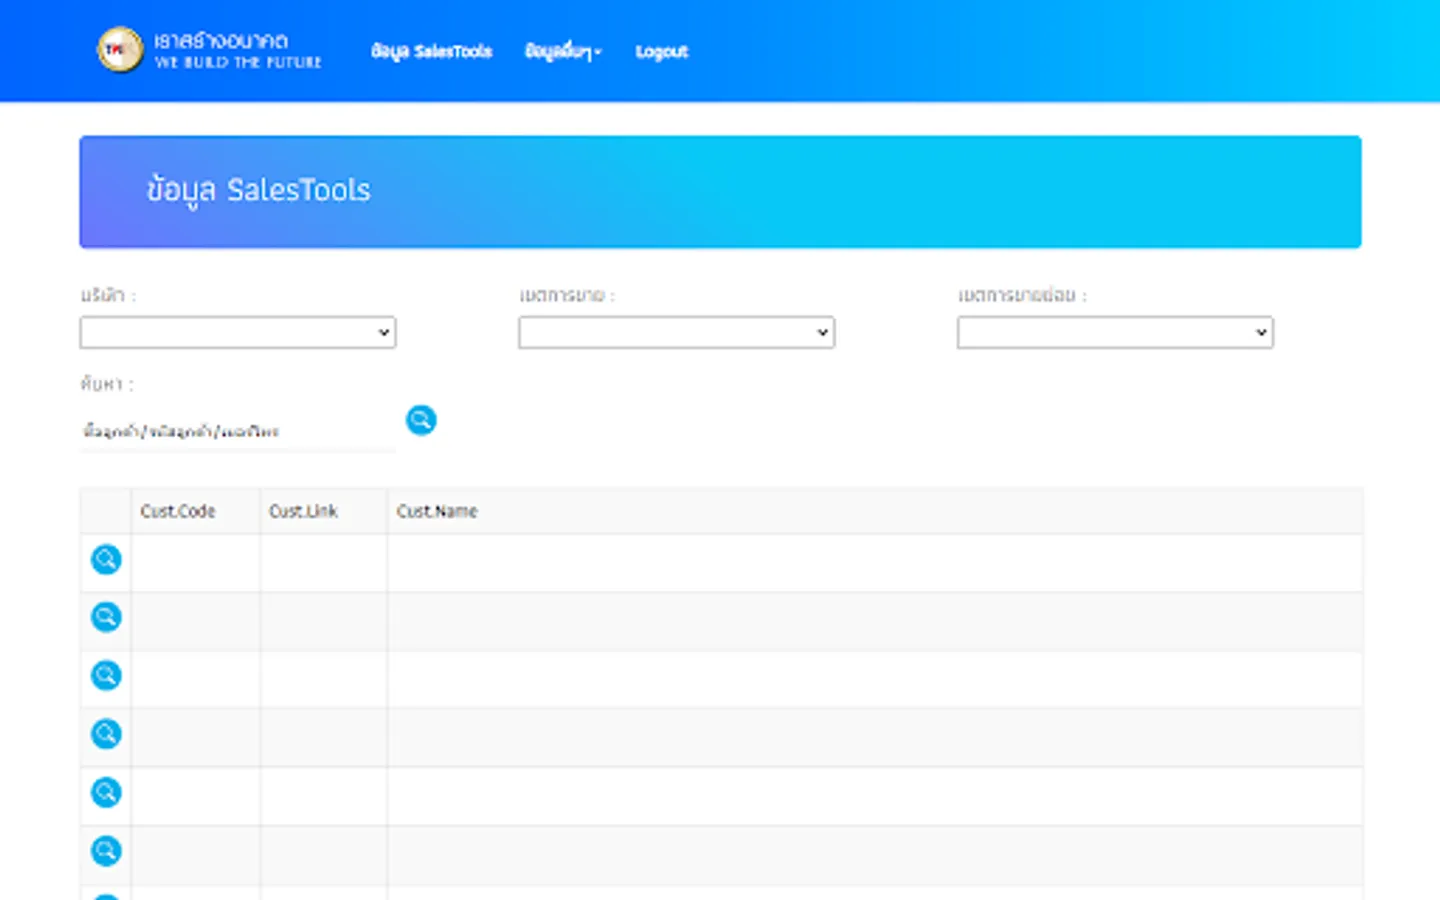Open details via the second table row's magnifier

click(106, 617)
